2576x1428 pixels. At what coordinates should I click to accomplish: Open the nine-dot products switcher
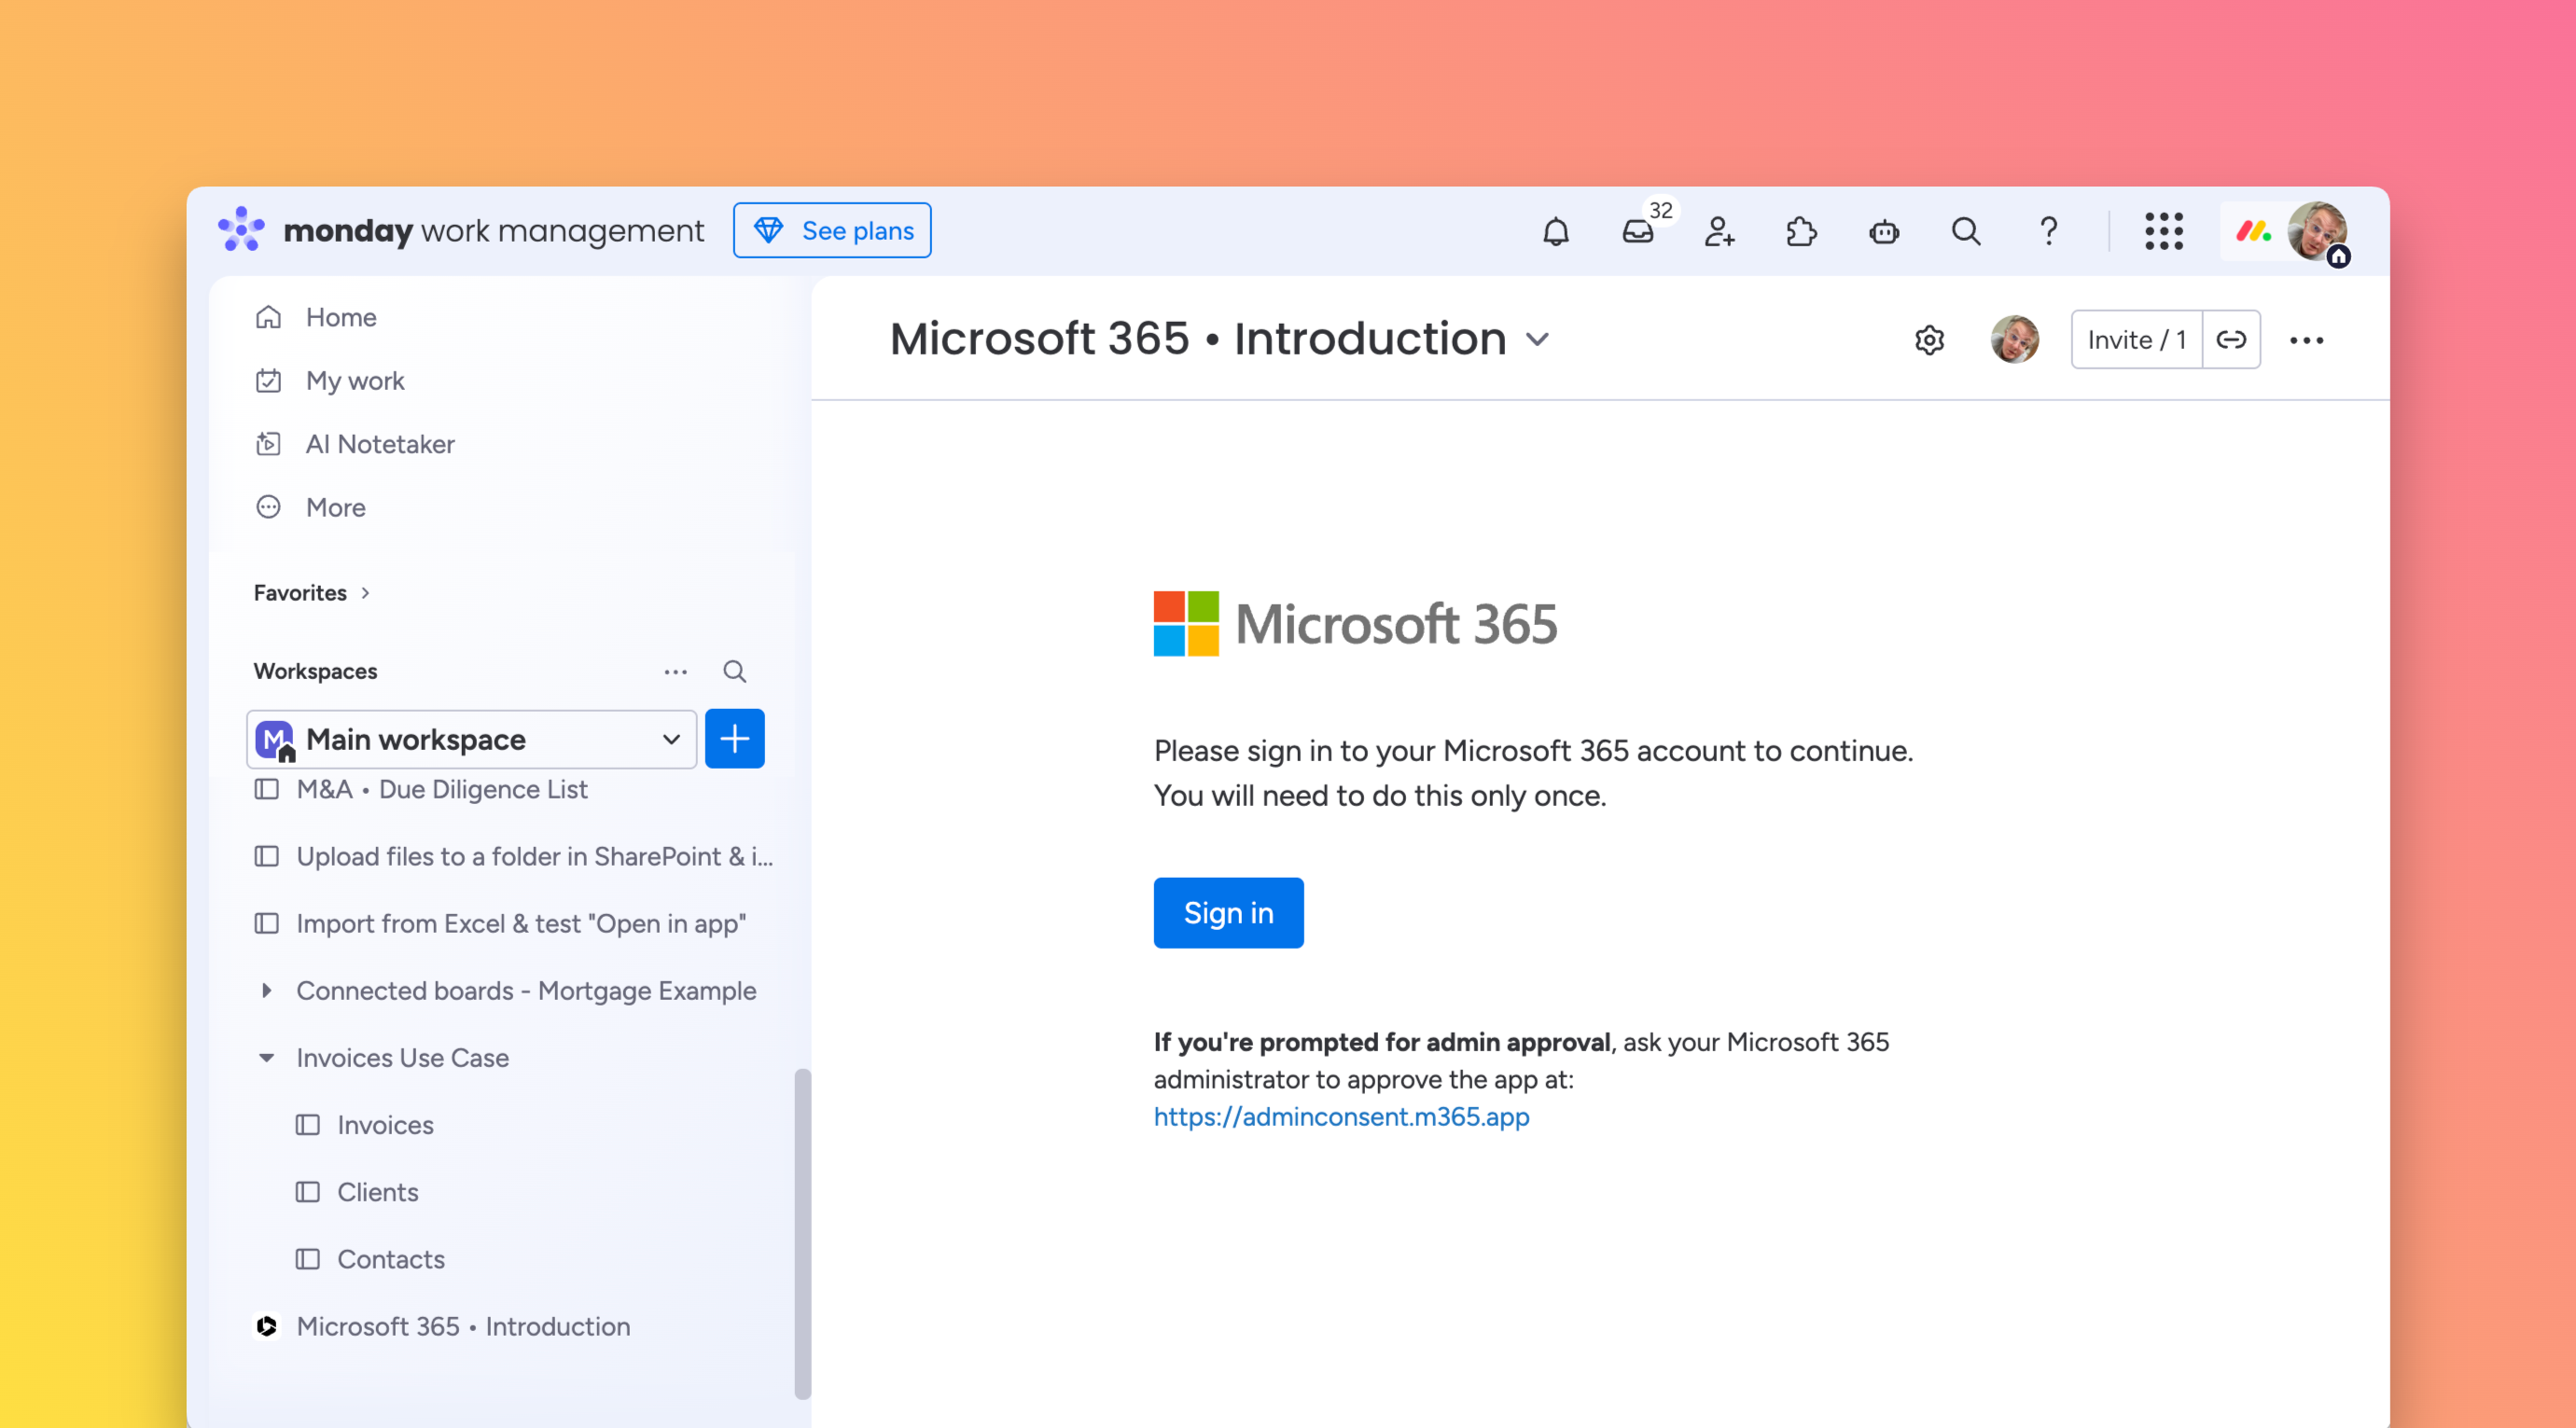tap(2163, 232)
